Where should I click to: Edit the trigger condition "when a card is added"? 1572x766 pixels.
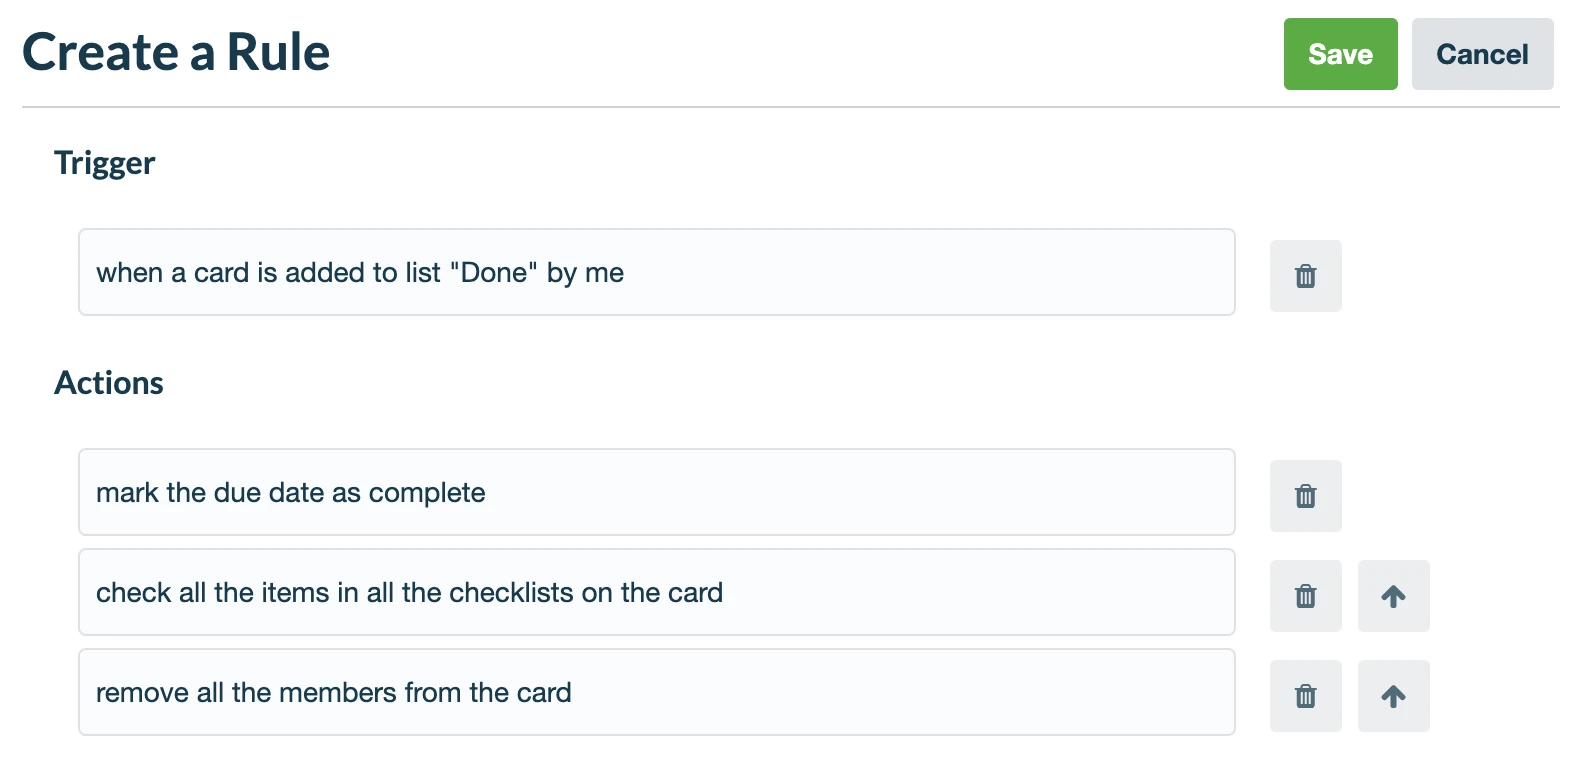click(657, 272)
